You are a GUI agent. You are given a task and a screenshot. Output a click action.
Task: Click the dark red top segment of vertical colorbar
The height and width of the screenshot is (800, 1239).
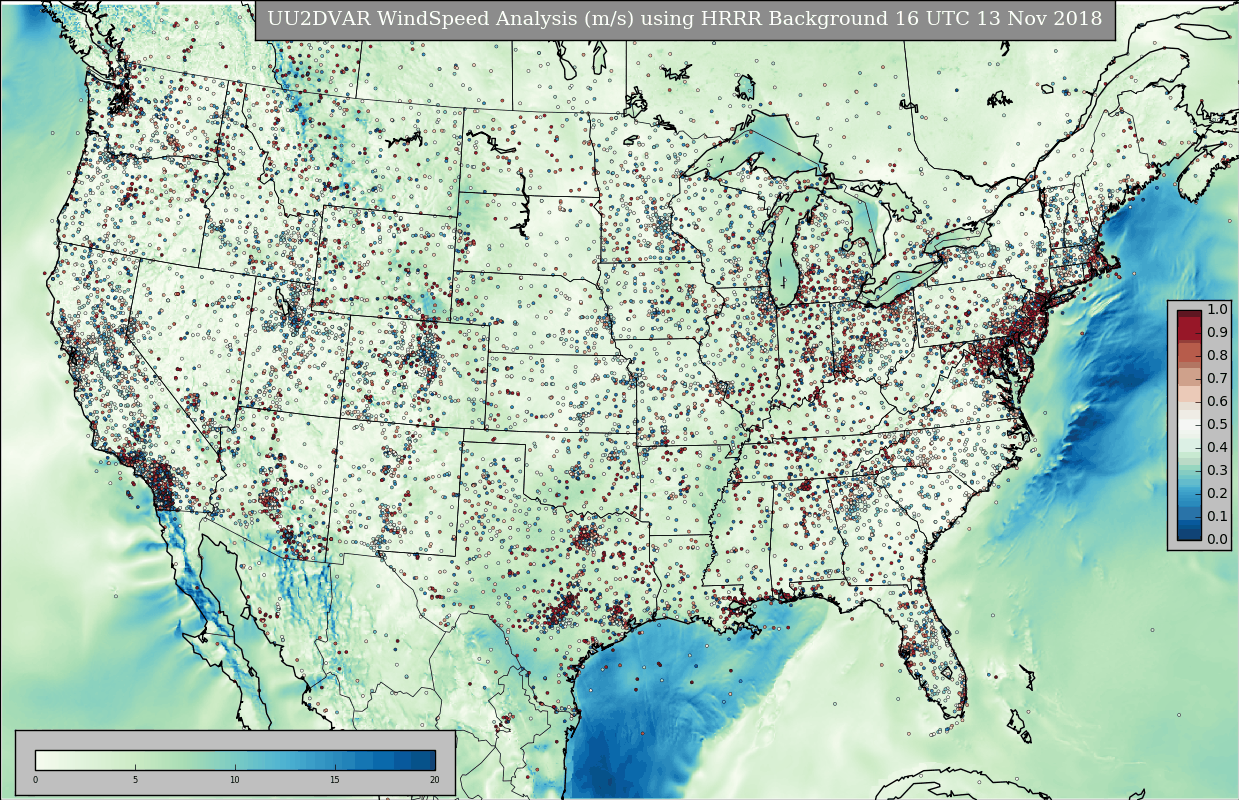click(1189, 315)
